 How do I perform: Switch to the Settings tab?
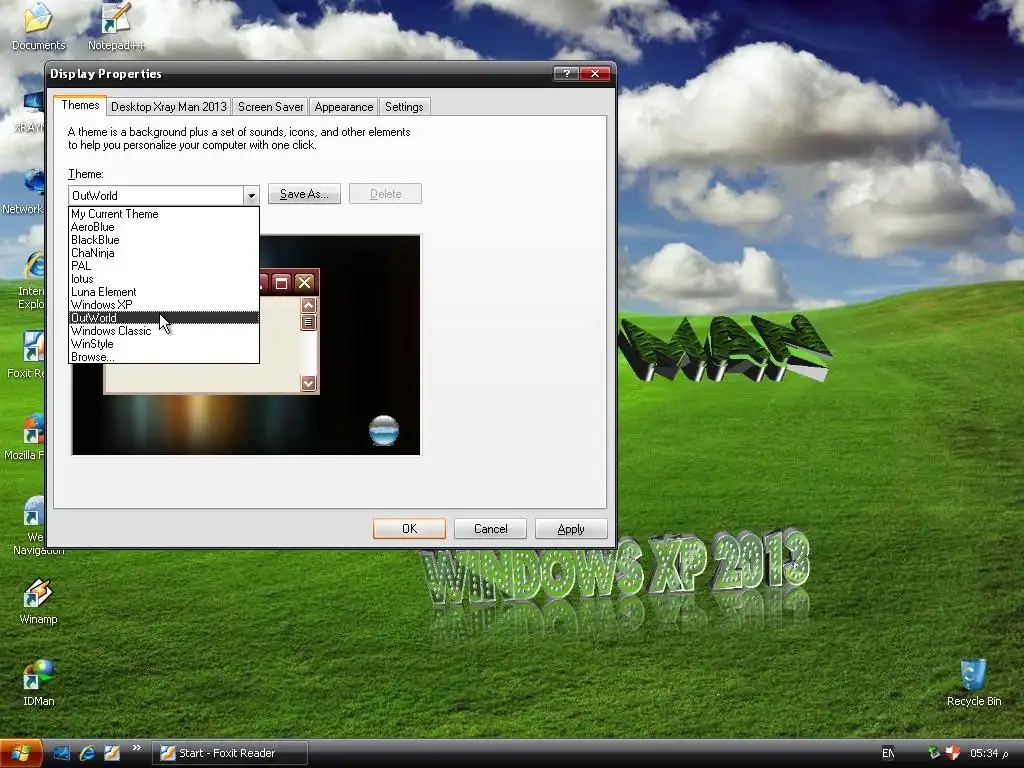pos(404,106)
